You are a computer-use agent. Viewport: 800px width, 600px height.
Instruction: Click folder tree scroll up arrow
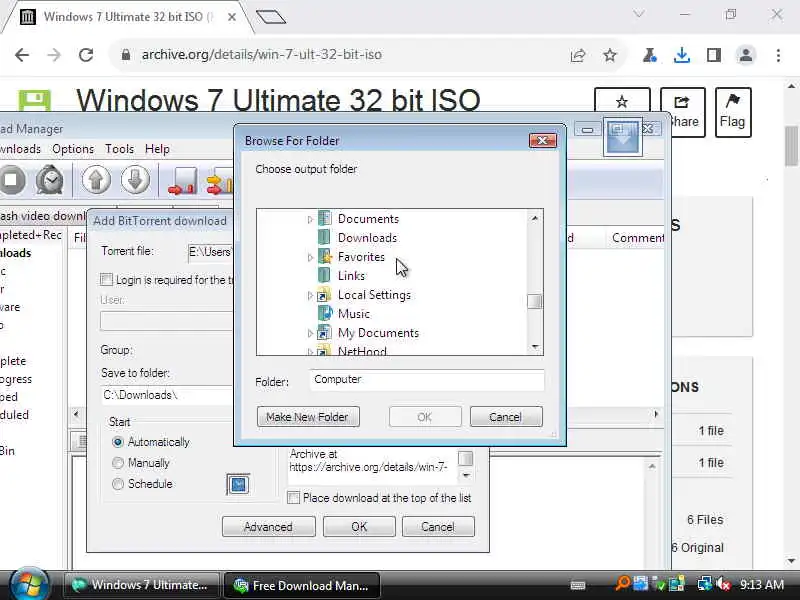point(535,218)
